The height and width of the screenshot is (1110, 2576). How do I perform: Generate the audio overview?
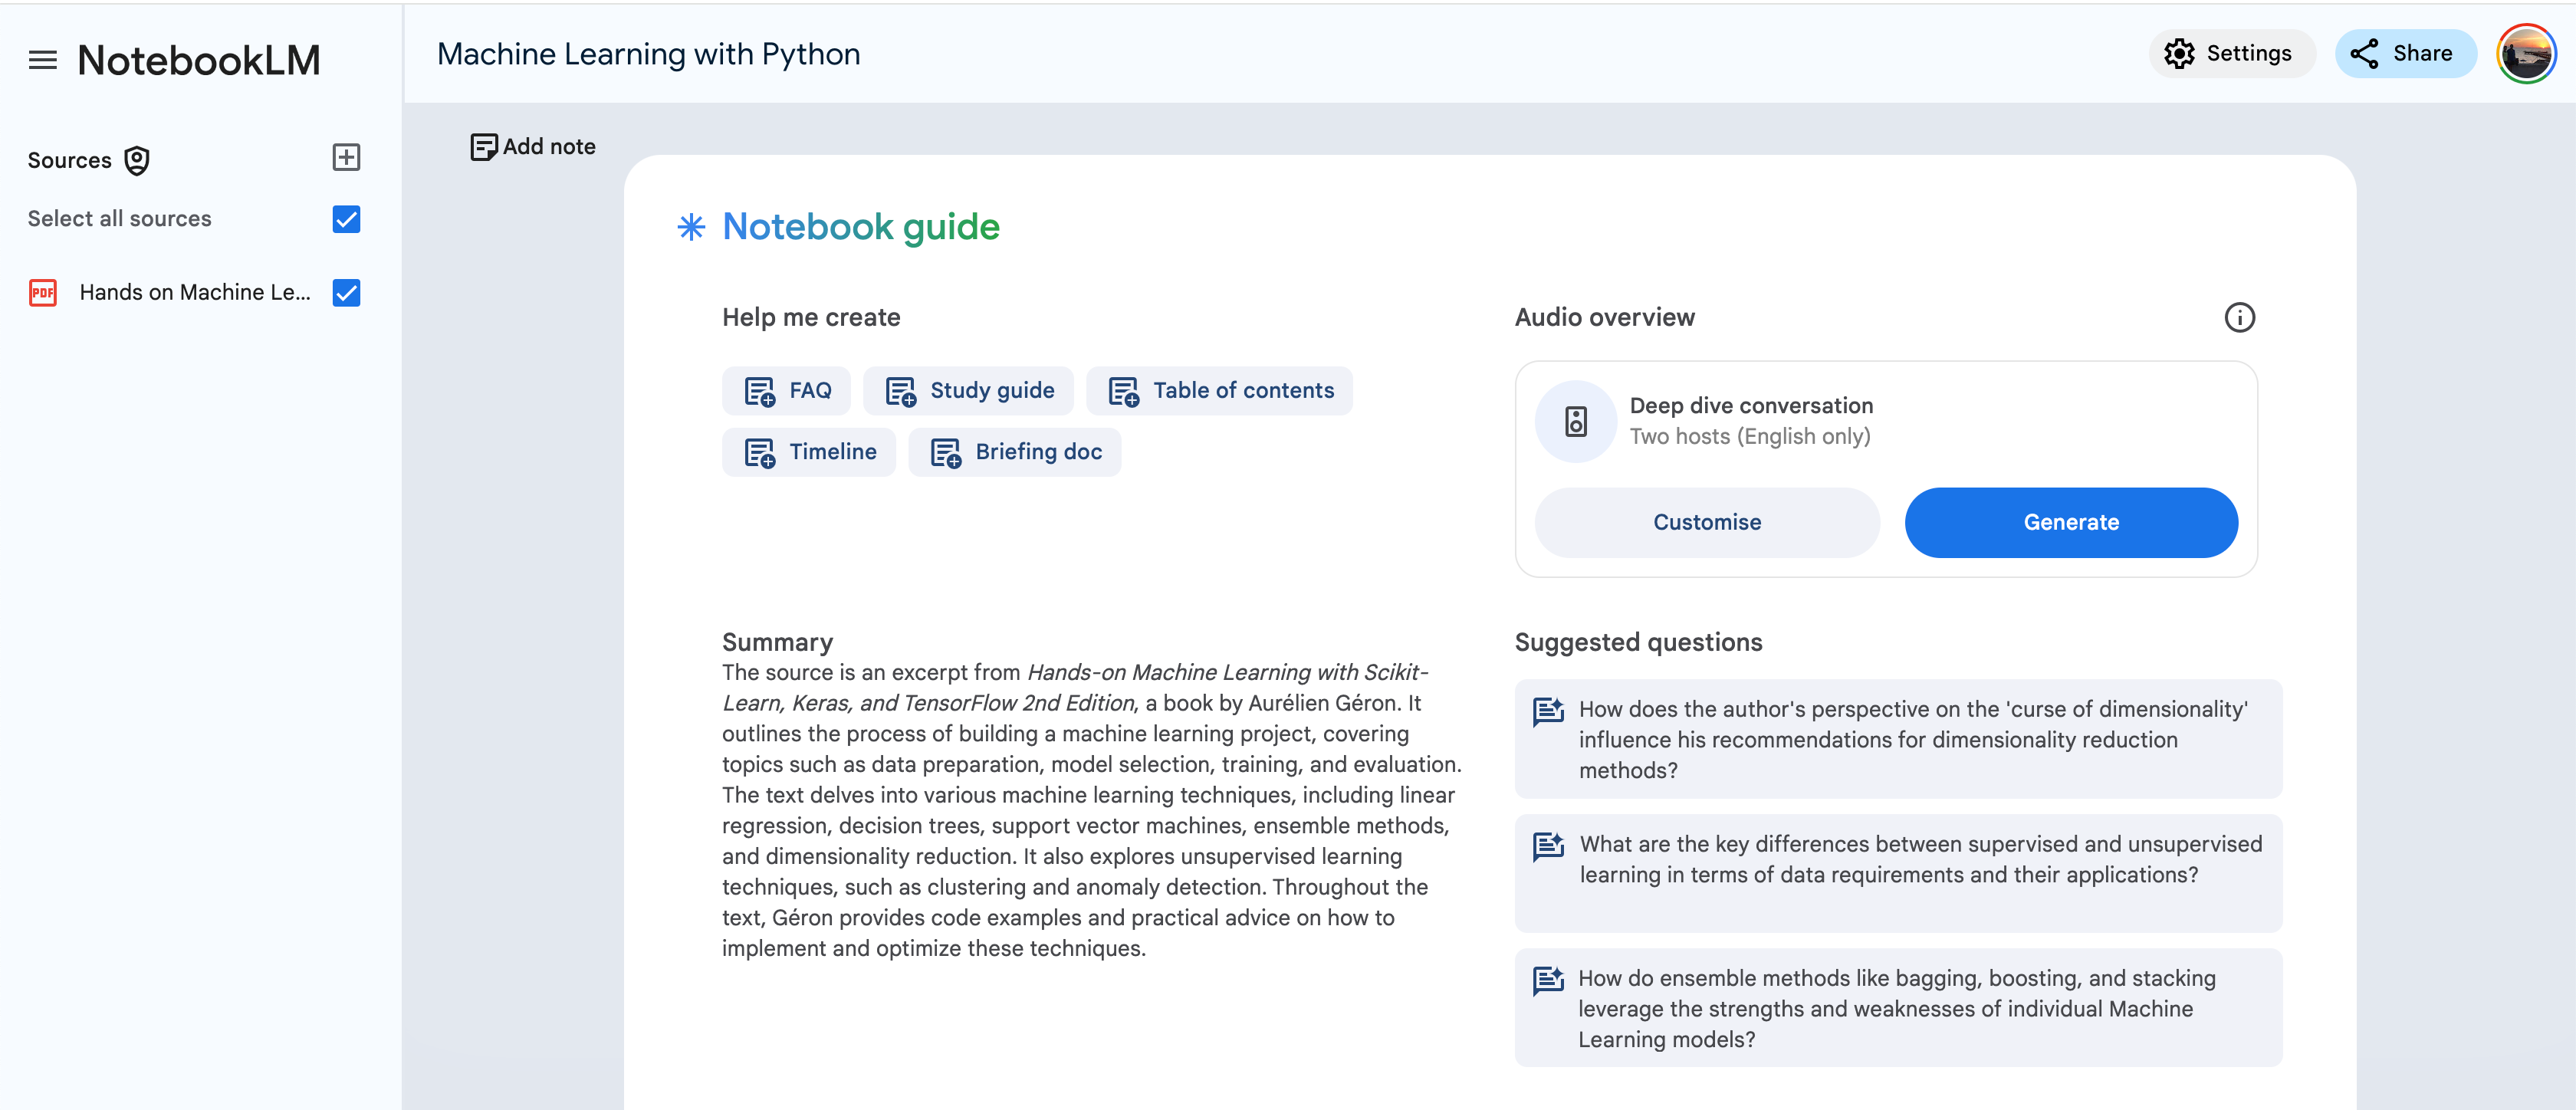[2070, 522]
